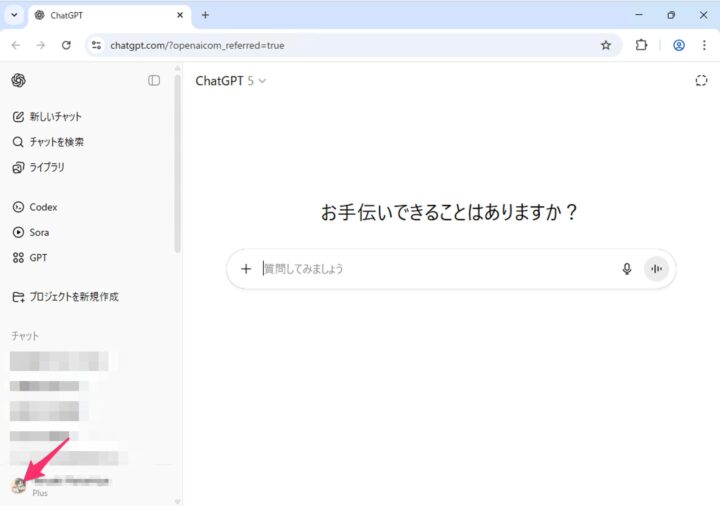Open the GPT explorer item
The image size is (720, 506).
tap(30, 258)
